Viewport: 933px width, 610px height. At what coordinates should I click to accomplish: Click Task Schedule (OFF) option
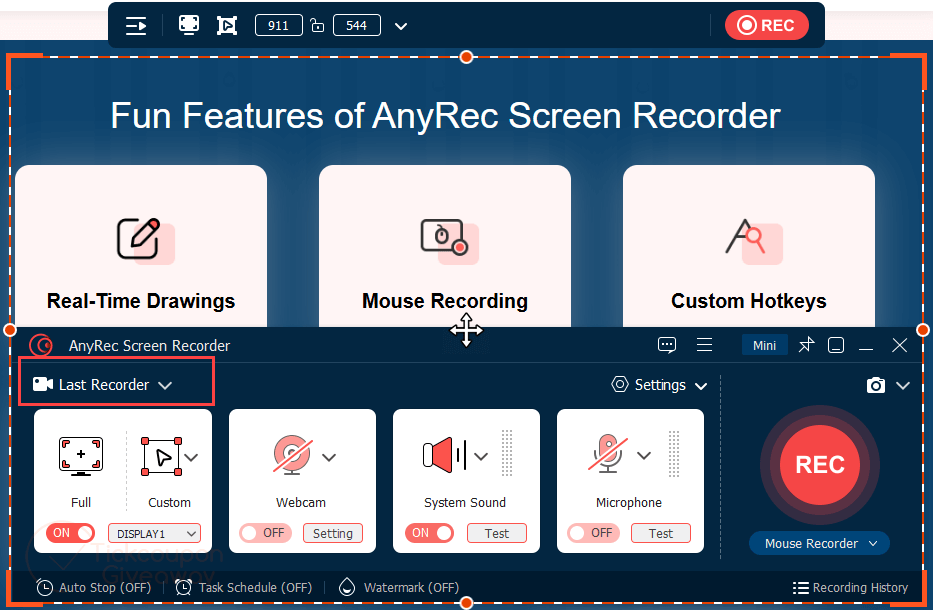pyautogui.click(x=244, y=587)
